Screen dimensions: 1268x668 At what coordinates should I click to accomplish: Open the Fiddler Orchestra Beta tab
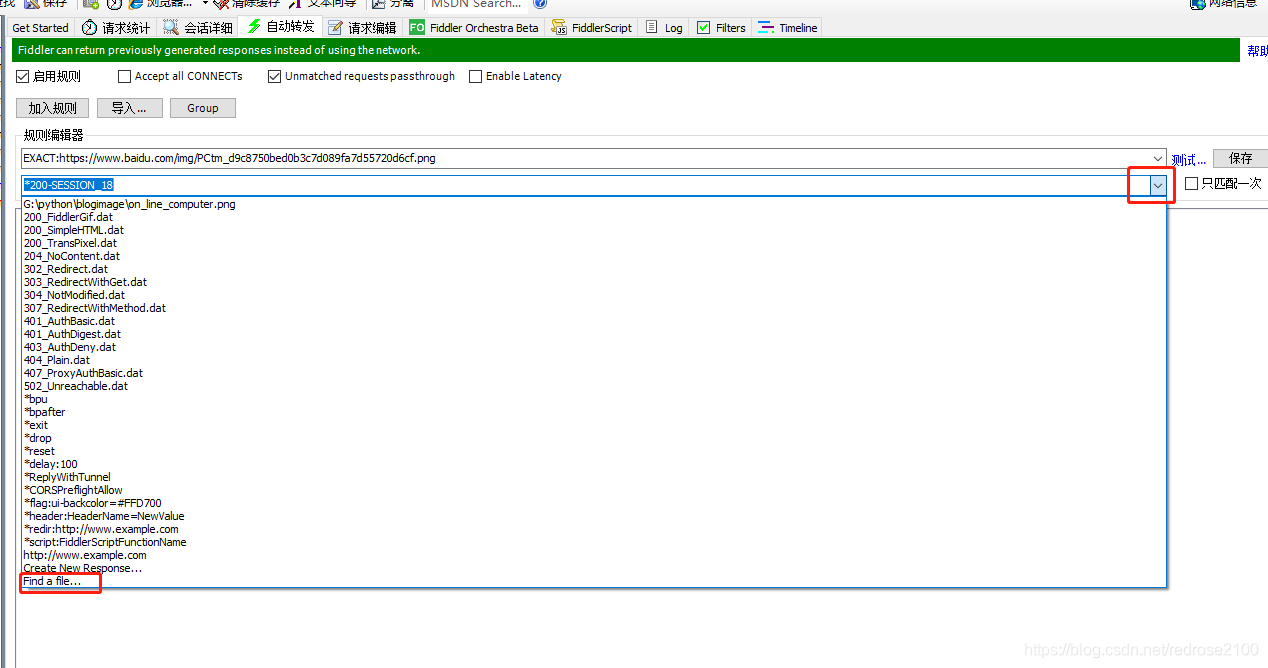[474, 28]
